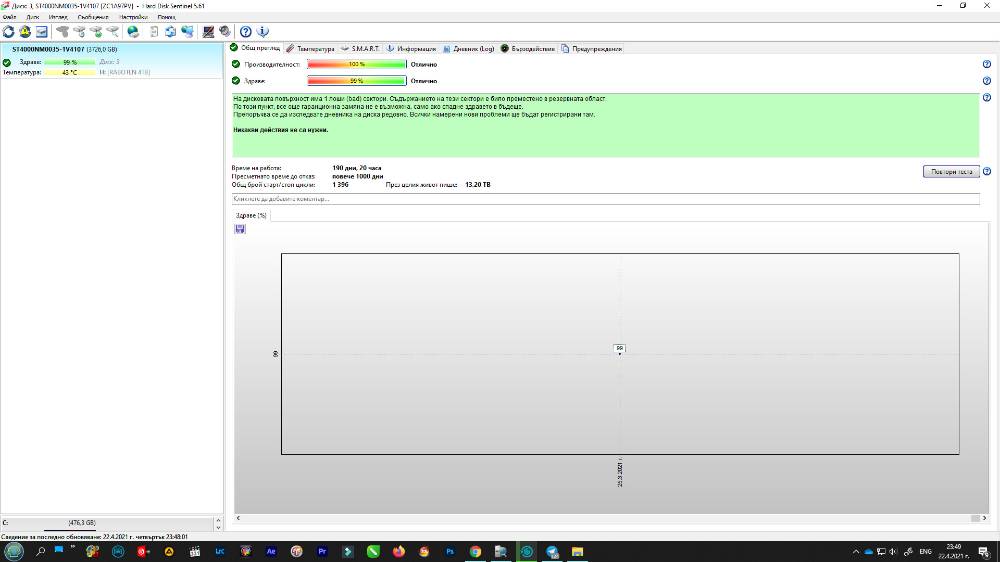Click the 99 data point on the health graph
This screenshot has height=562, width=1000.
(x=619, y=348)
